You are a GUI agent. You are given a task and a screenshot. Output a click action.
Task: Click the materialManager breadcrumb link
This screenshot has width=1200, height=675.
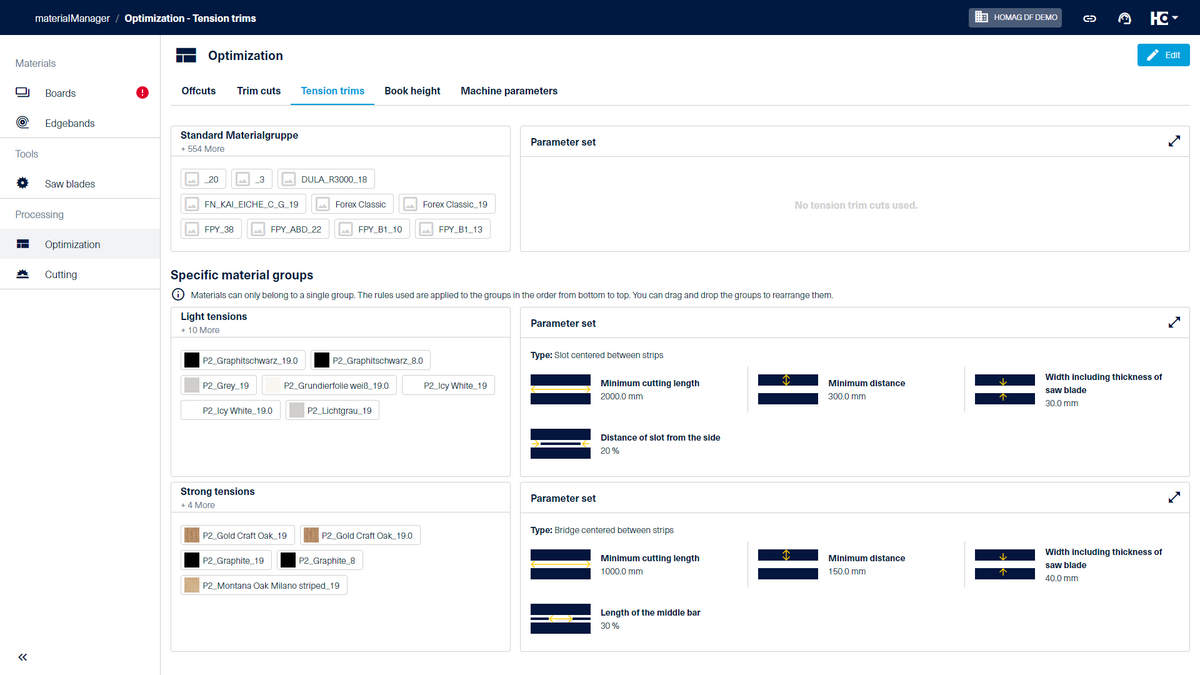pyautogui.click(x=70, y=18)
